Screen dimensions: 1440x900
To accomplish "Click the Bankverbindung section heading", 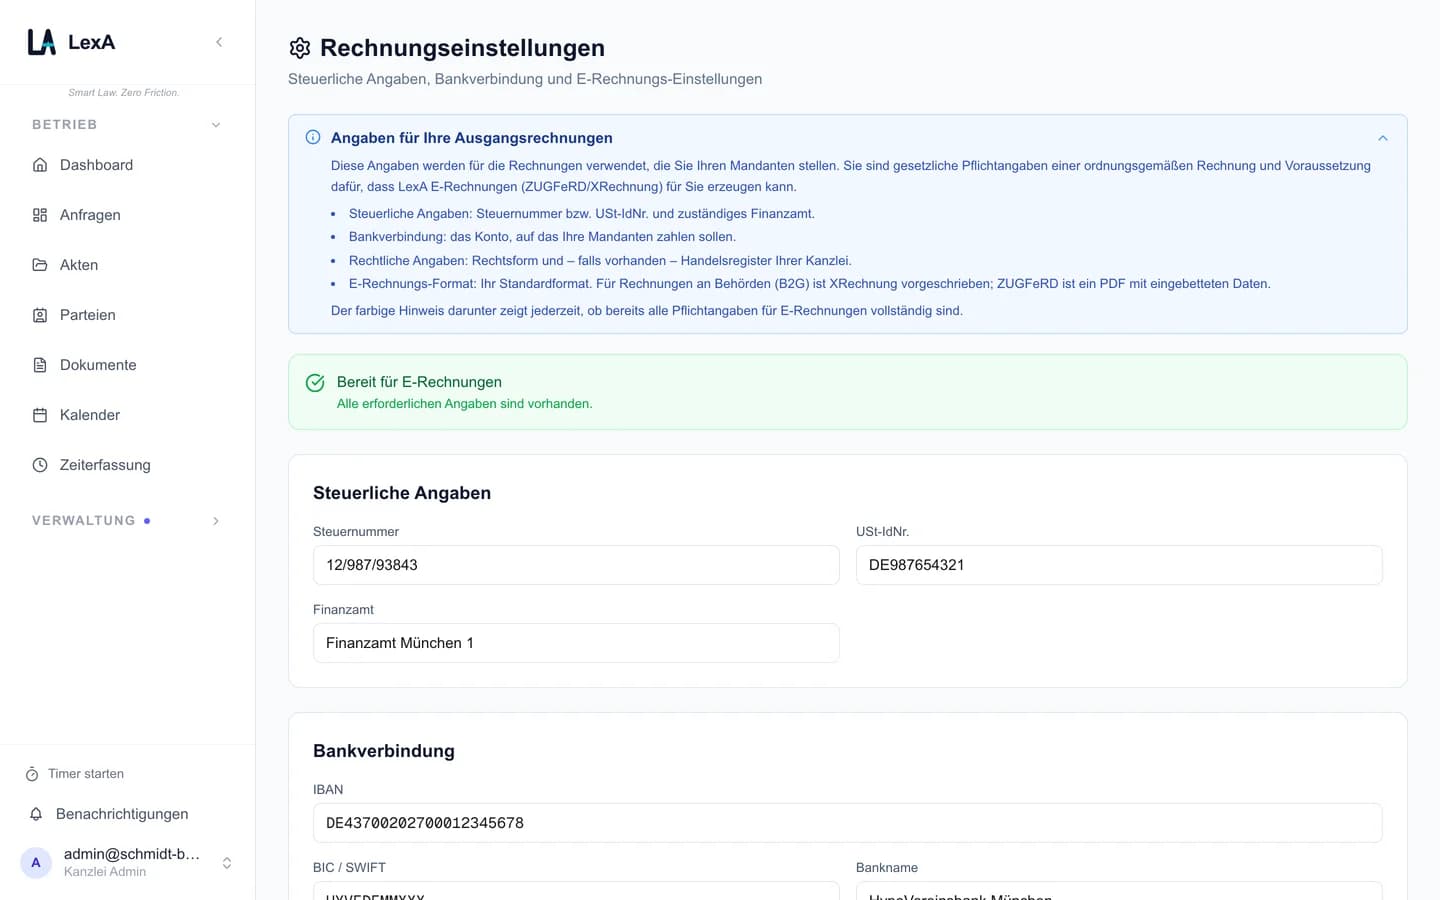I will pos(384,751).
